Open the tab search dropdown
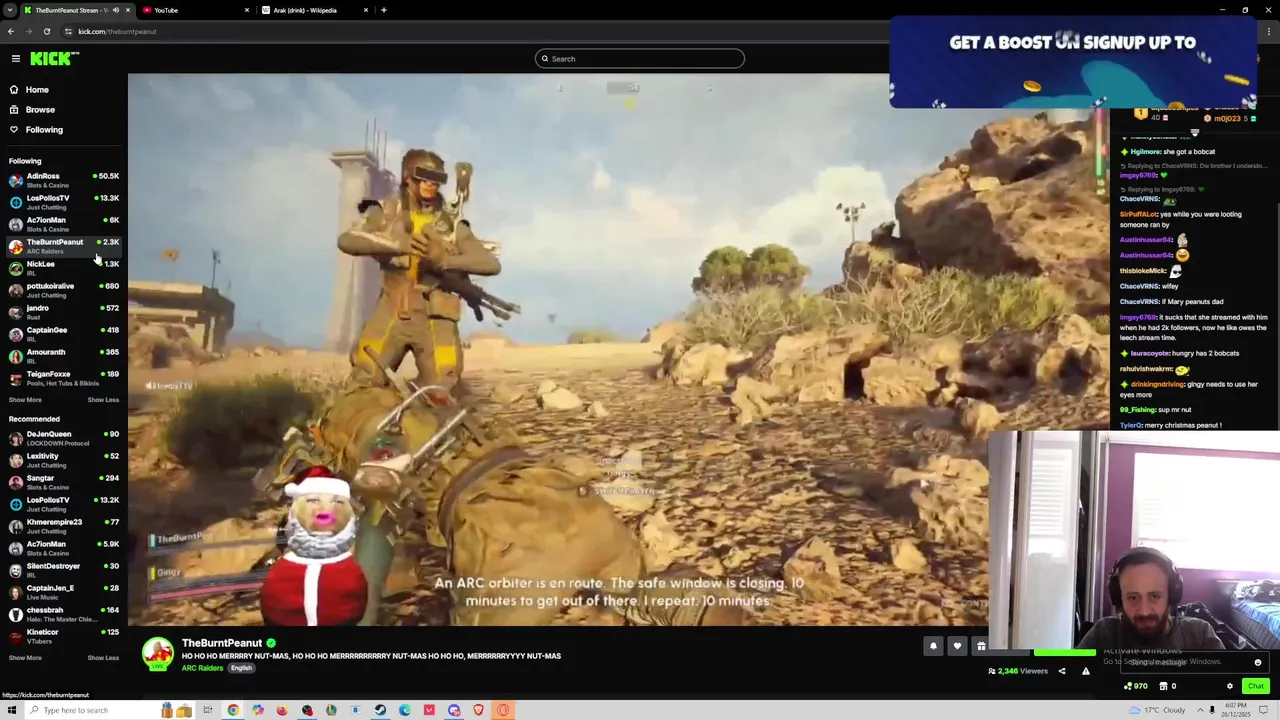The height and width of the screenshot is (720, 1280). point(10,10)
